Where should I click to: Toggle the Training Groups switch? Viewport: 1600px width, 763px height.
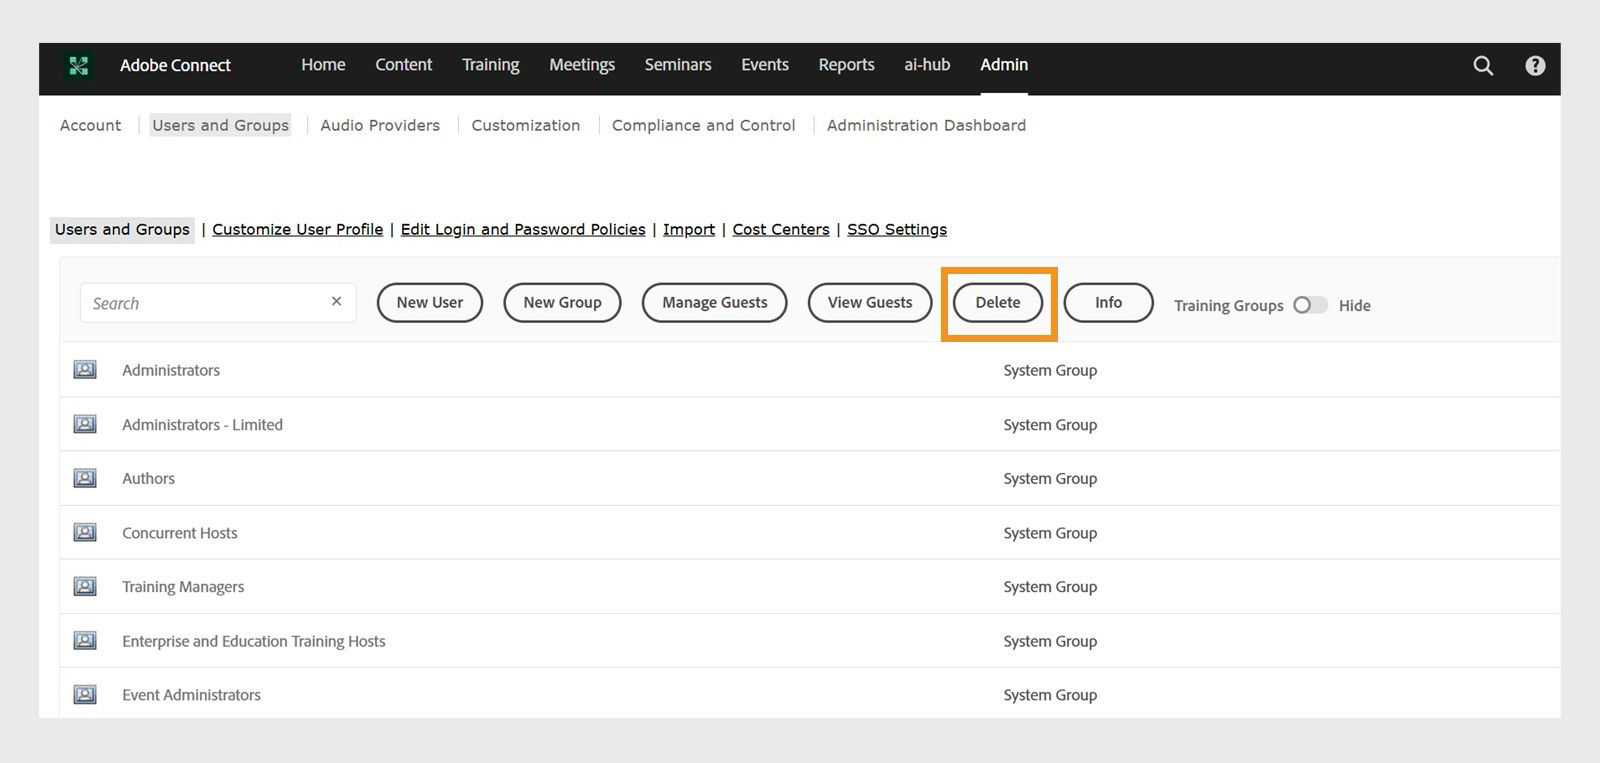tap(1310, 305)
